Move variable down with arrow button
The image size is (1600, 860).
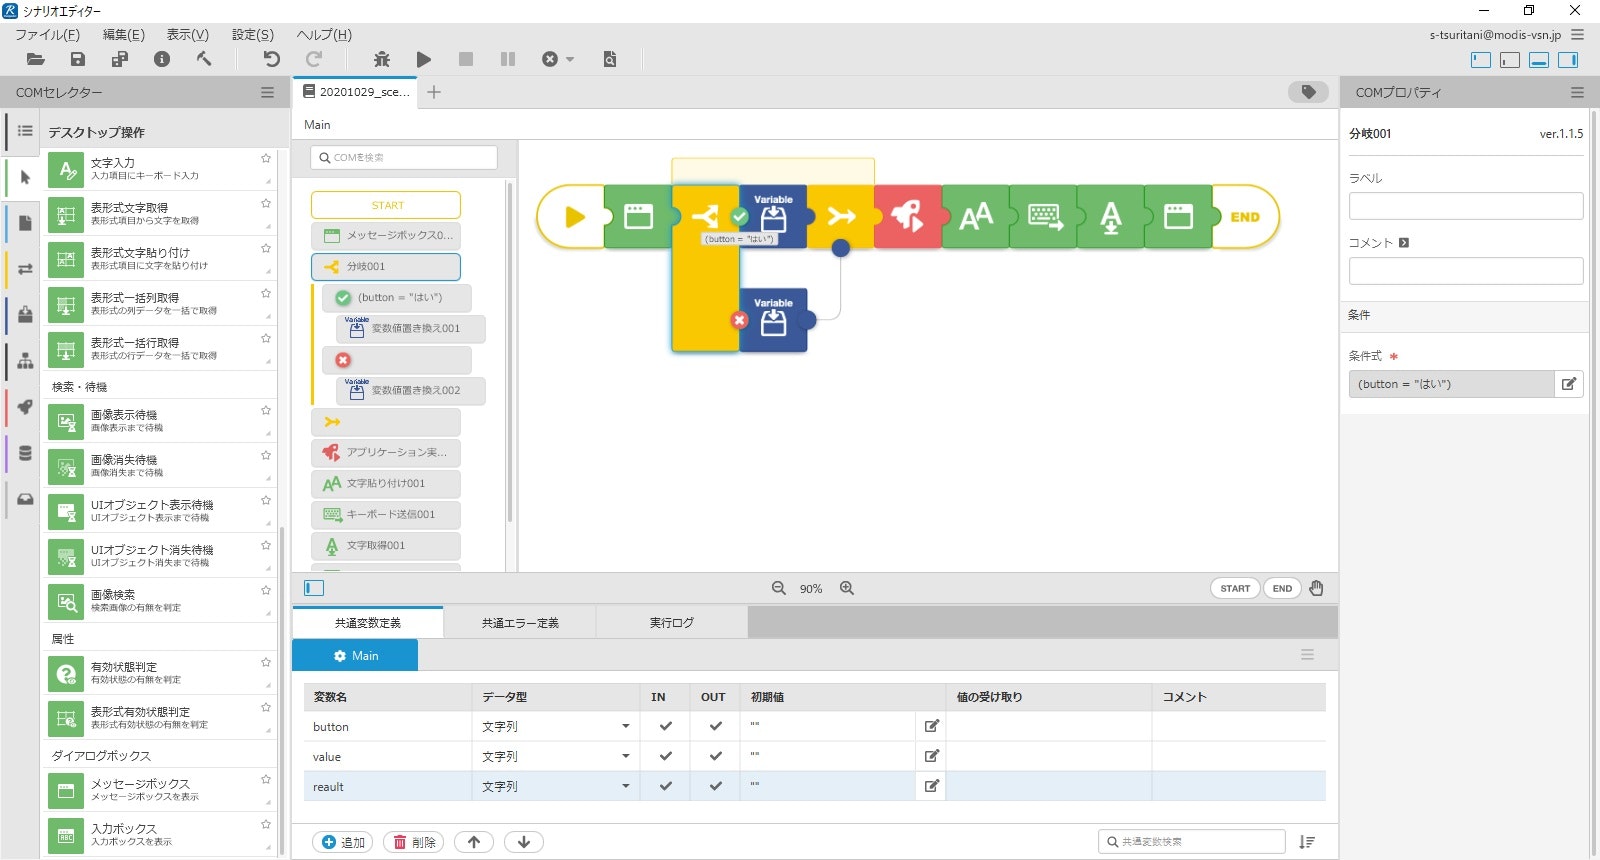(524, 842)
